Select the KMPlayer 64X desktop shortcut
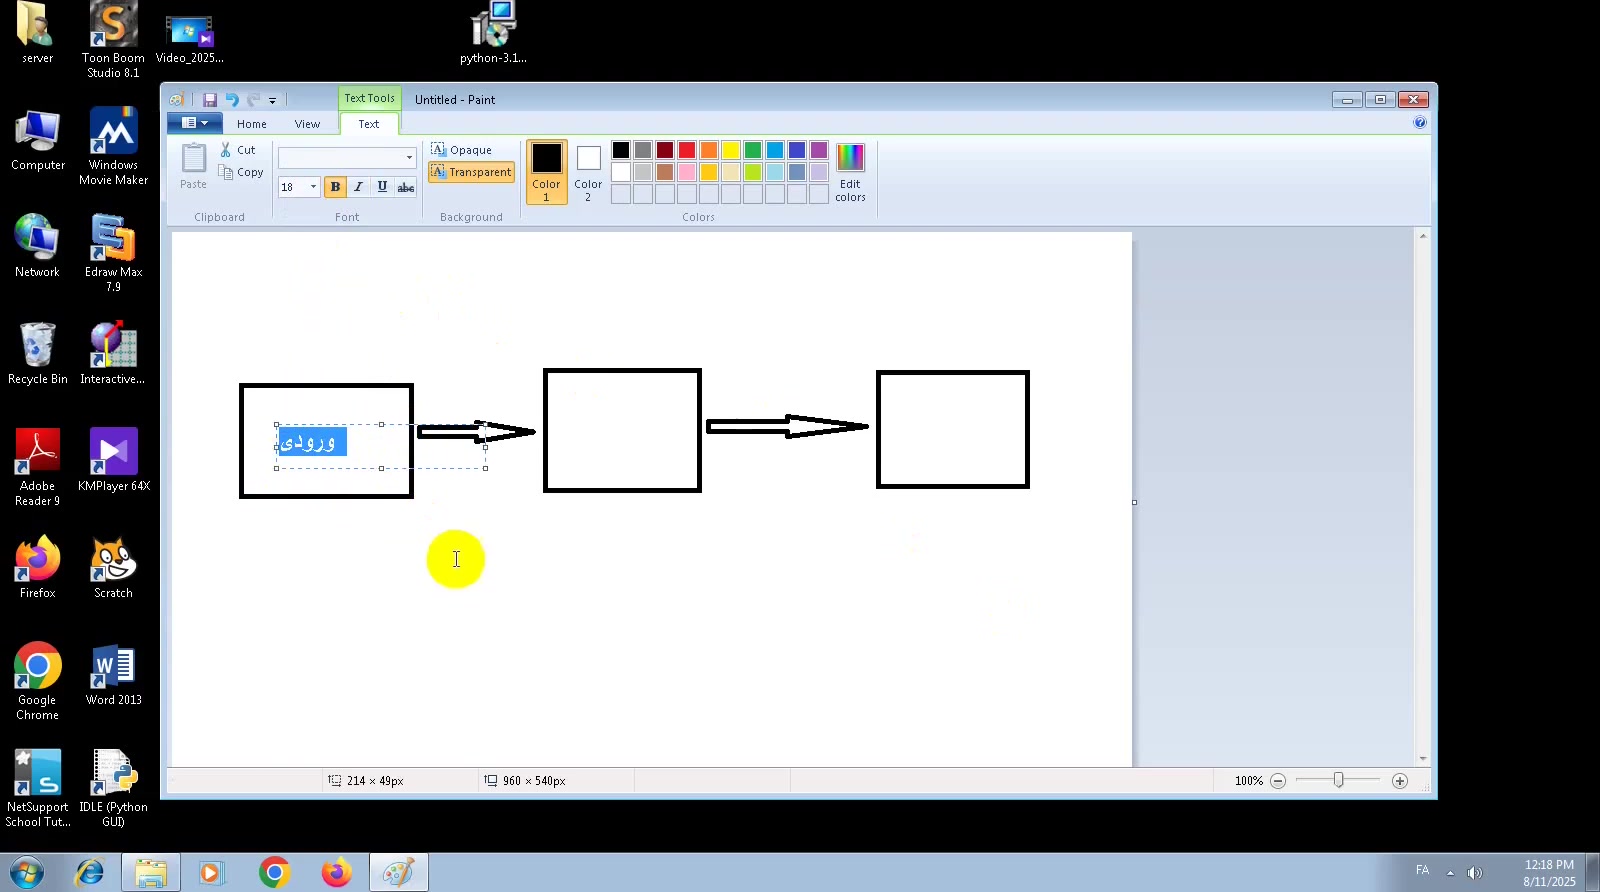Image resolution: width=1600 pixels, height=892 pixels. click(x=113, y=461)
